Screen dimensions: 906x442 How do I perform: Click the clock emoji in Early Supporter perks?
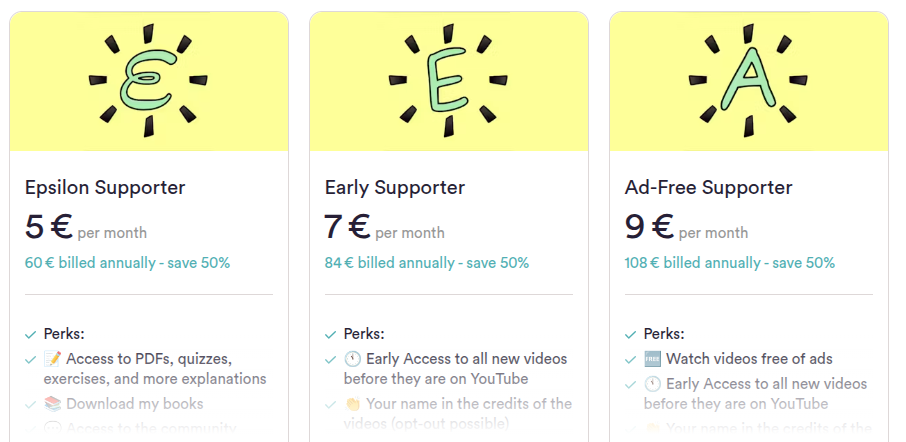[x=352, y=359]
